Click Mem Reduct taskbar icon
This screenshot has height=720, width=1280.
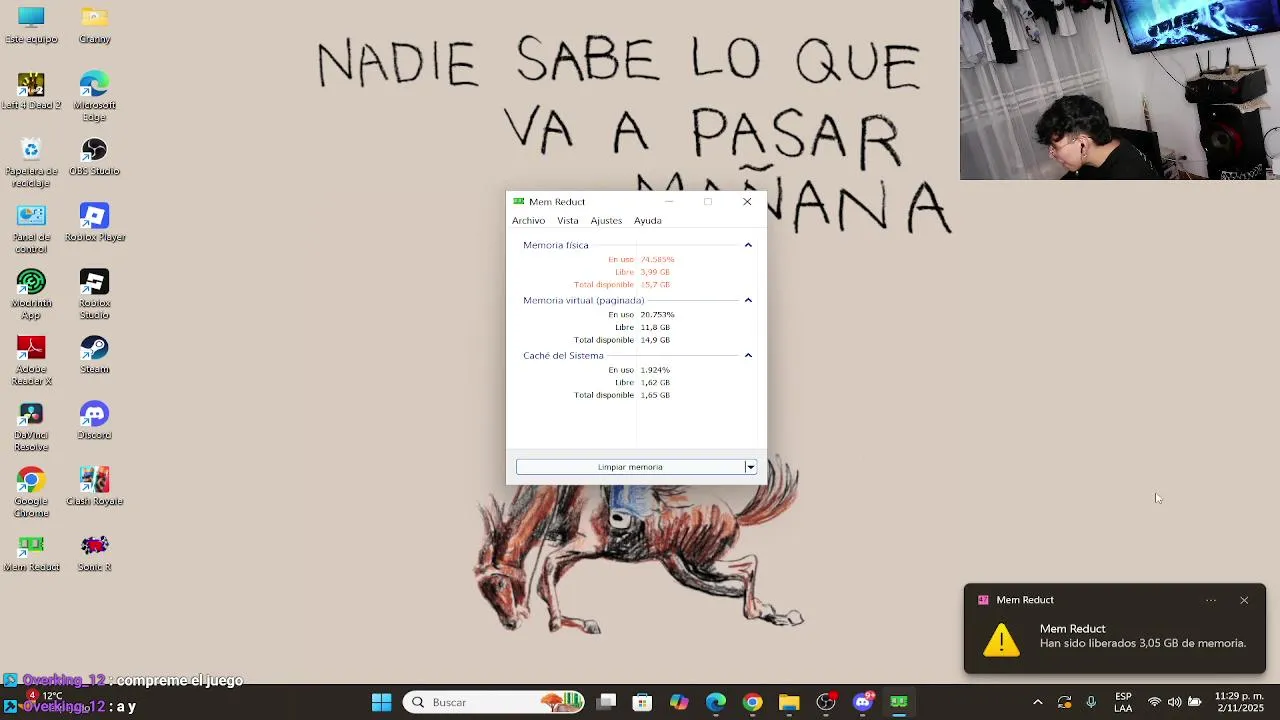coord(899,702)
